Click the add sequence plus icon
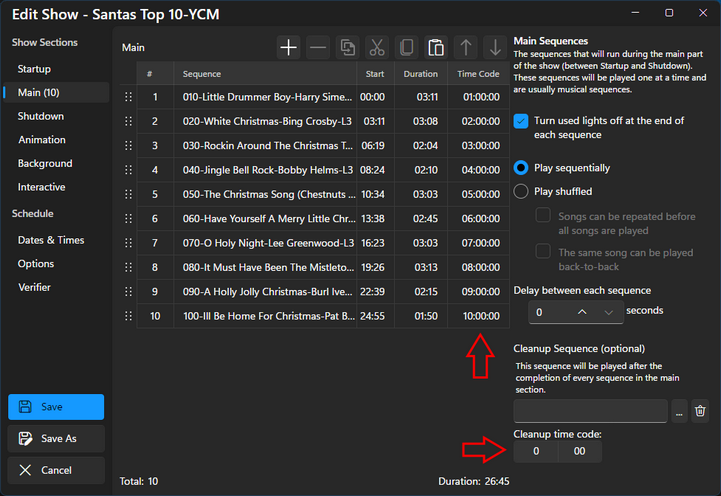The image size is (721, 496). (x=288, y=47)
